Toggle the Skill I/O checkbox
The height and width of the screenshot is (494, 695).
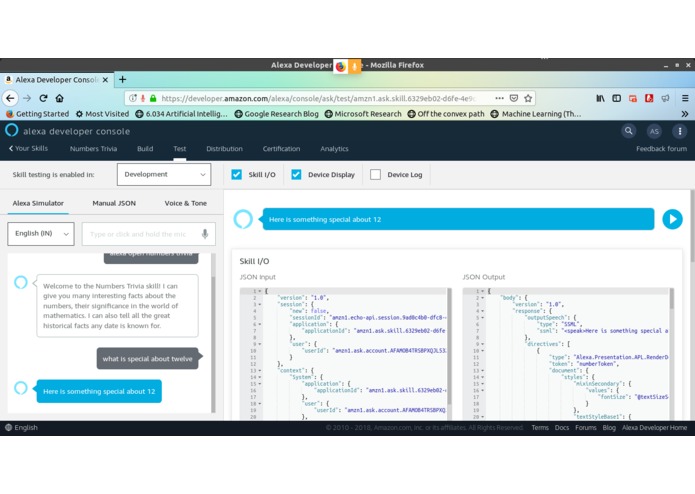pos(237,175)
